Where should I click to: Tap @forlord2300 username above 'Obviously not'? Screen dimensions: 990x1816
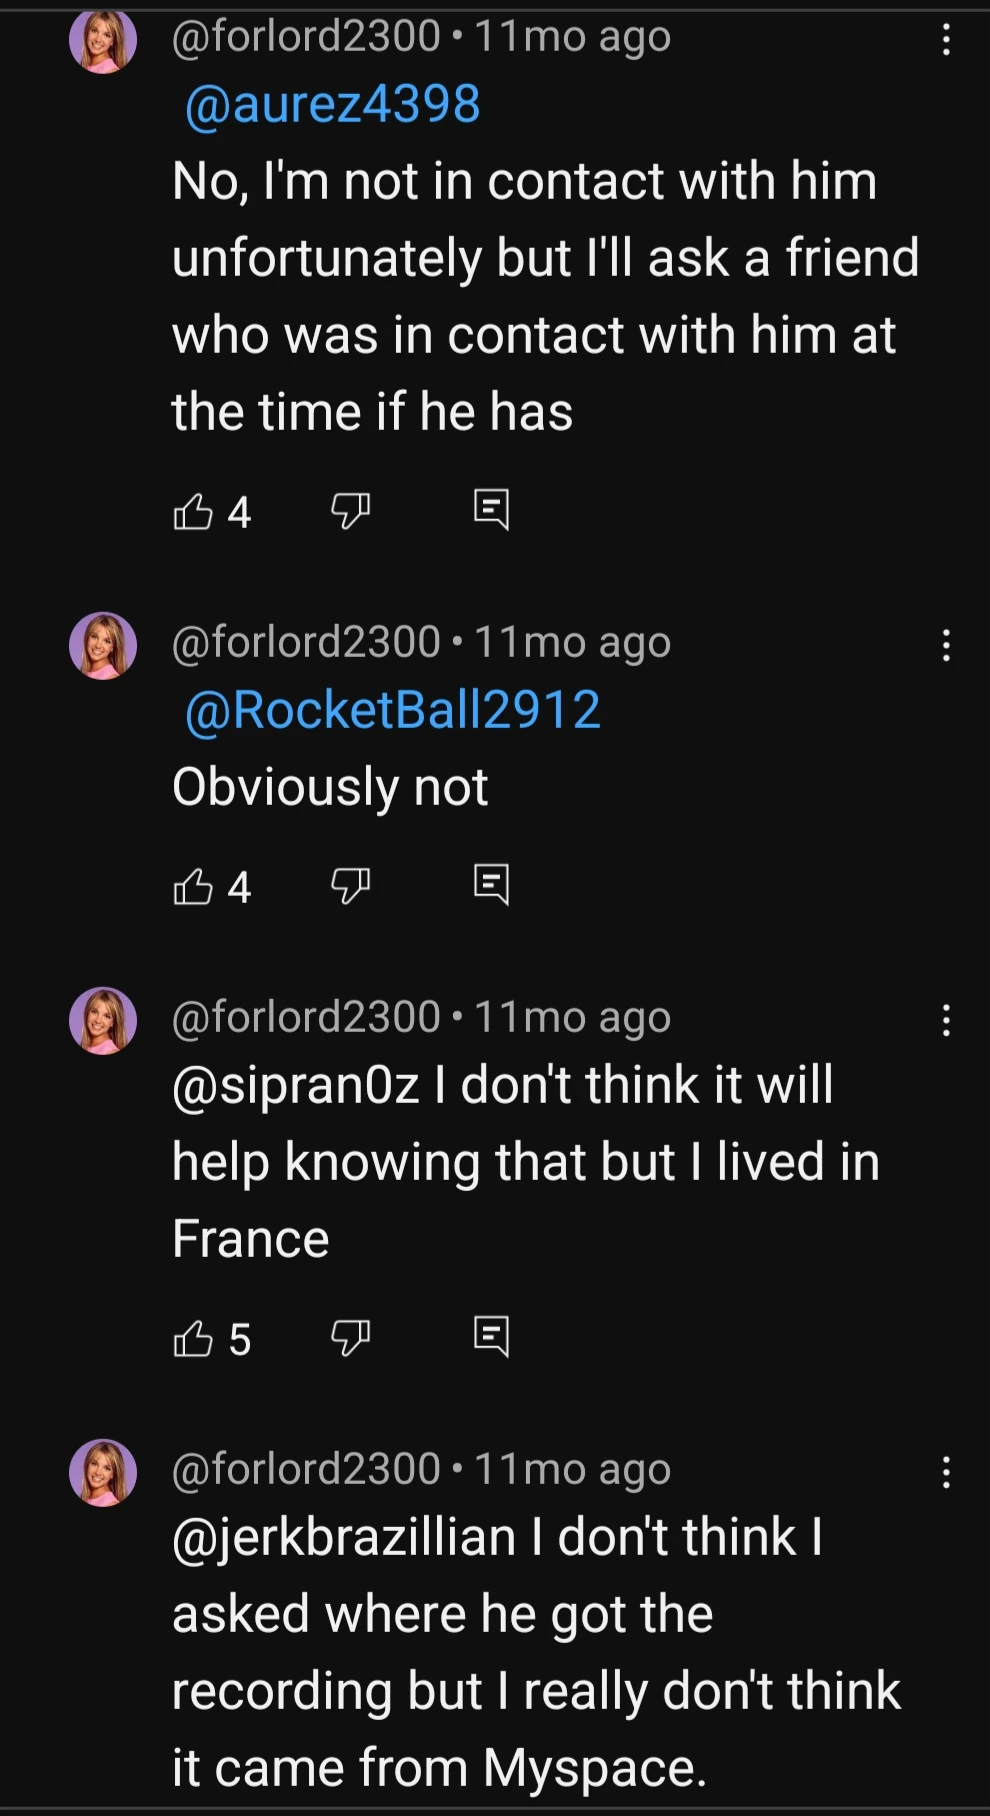click(306, 642)
